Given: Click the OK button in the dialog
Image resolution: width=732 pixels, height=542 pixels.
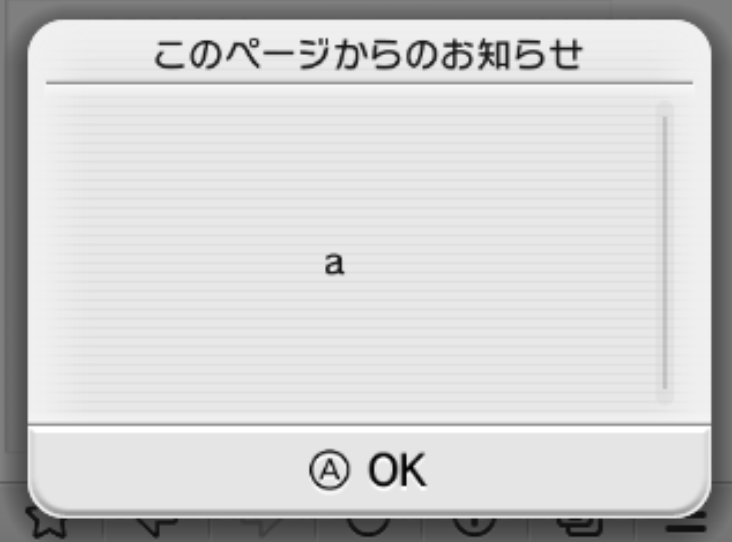Looking at the screenshot, I should tap(369, 469).
